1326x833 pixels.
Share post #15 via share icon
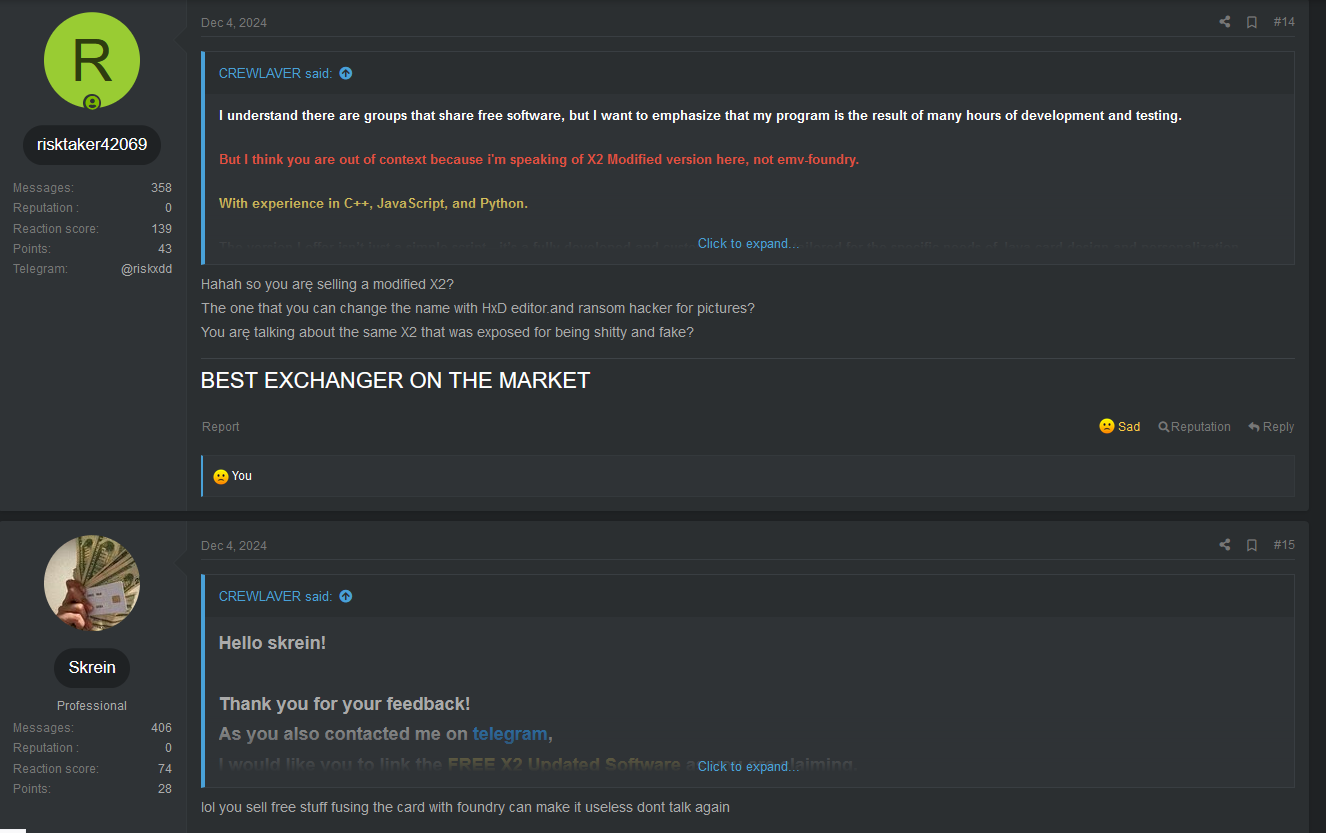[x=1224, y=545]
